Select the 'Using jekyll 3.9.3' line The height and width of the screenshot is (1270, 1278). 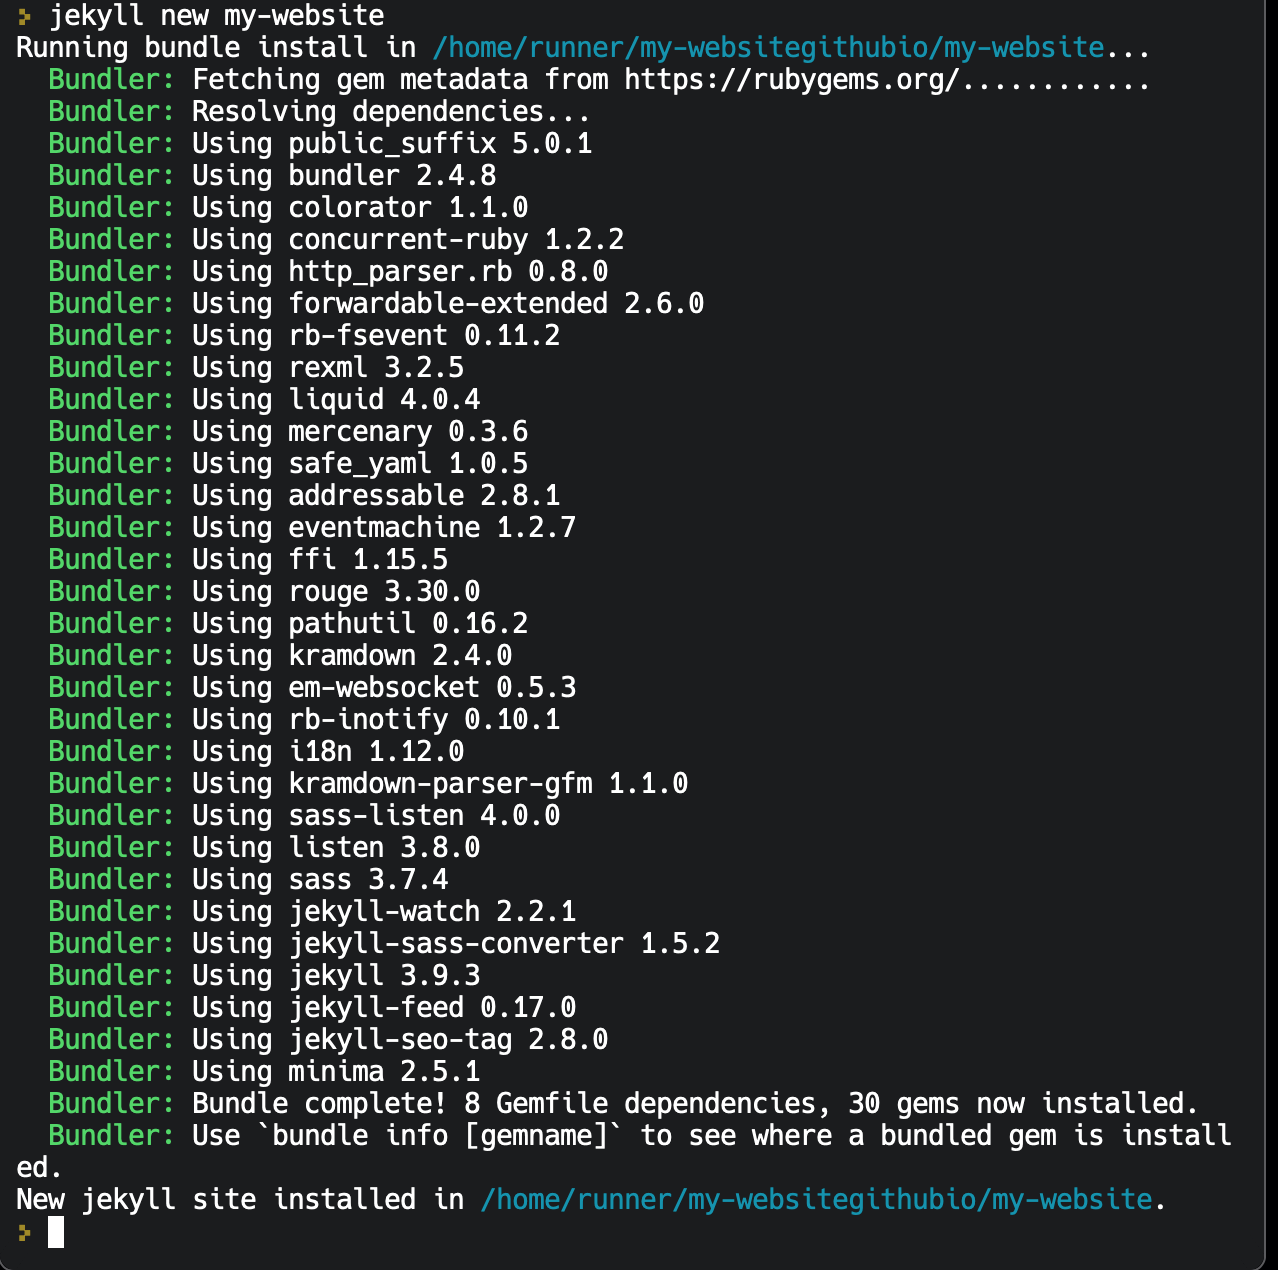[x=336, y=976]
